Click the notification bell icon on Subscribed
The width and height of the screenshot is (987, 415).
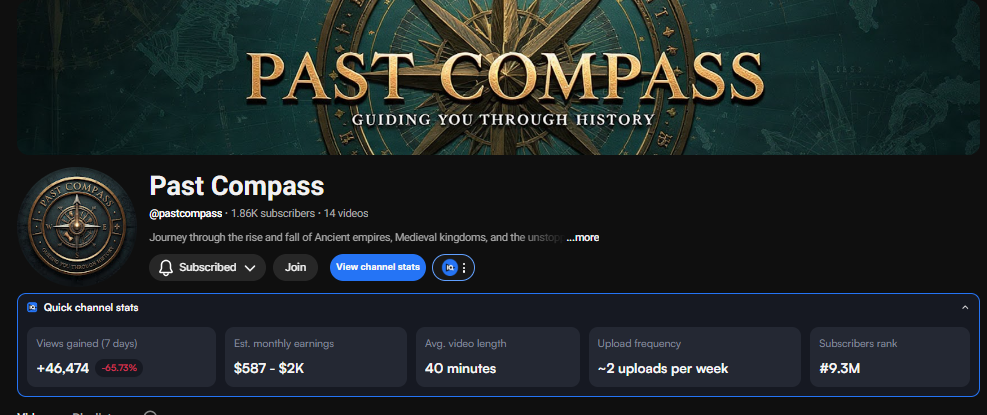(x=166, y=268)
